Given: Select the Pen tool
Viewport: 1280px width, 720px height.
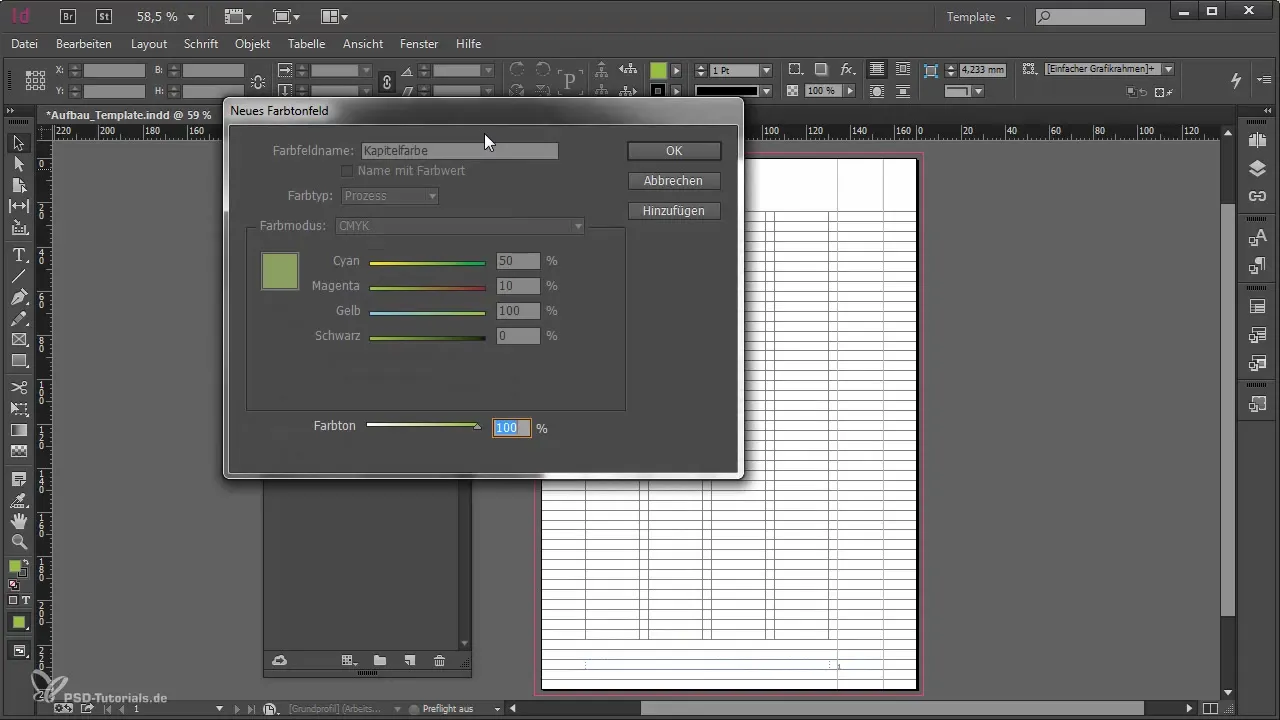Looking at the screenshot, I should [18, 298].
